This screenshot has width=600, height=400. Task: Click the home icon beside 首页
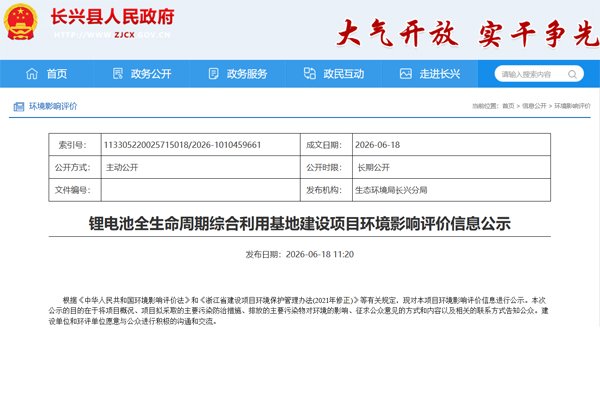coord(32,73)
